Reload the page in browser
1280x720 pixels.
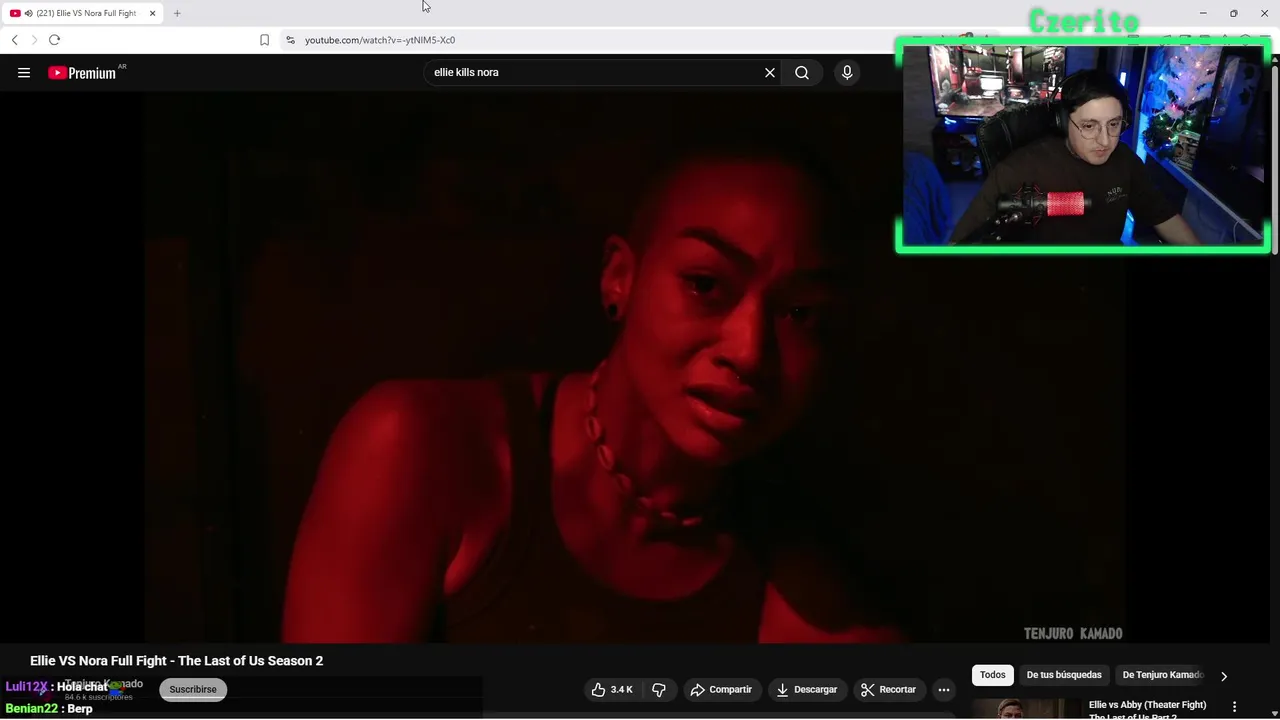[x=54, y=40]
